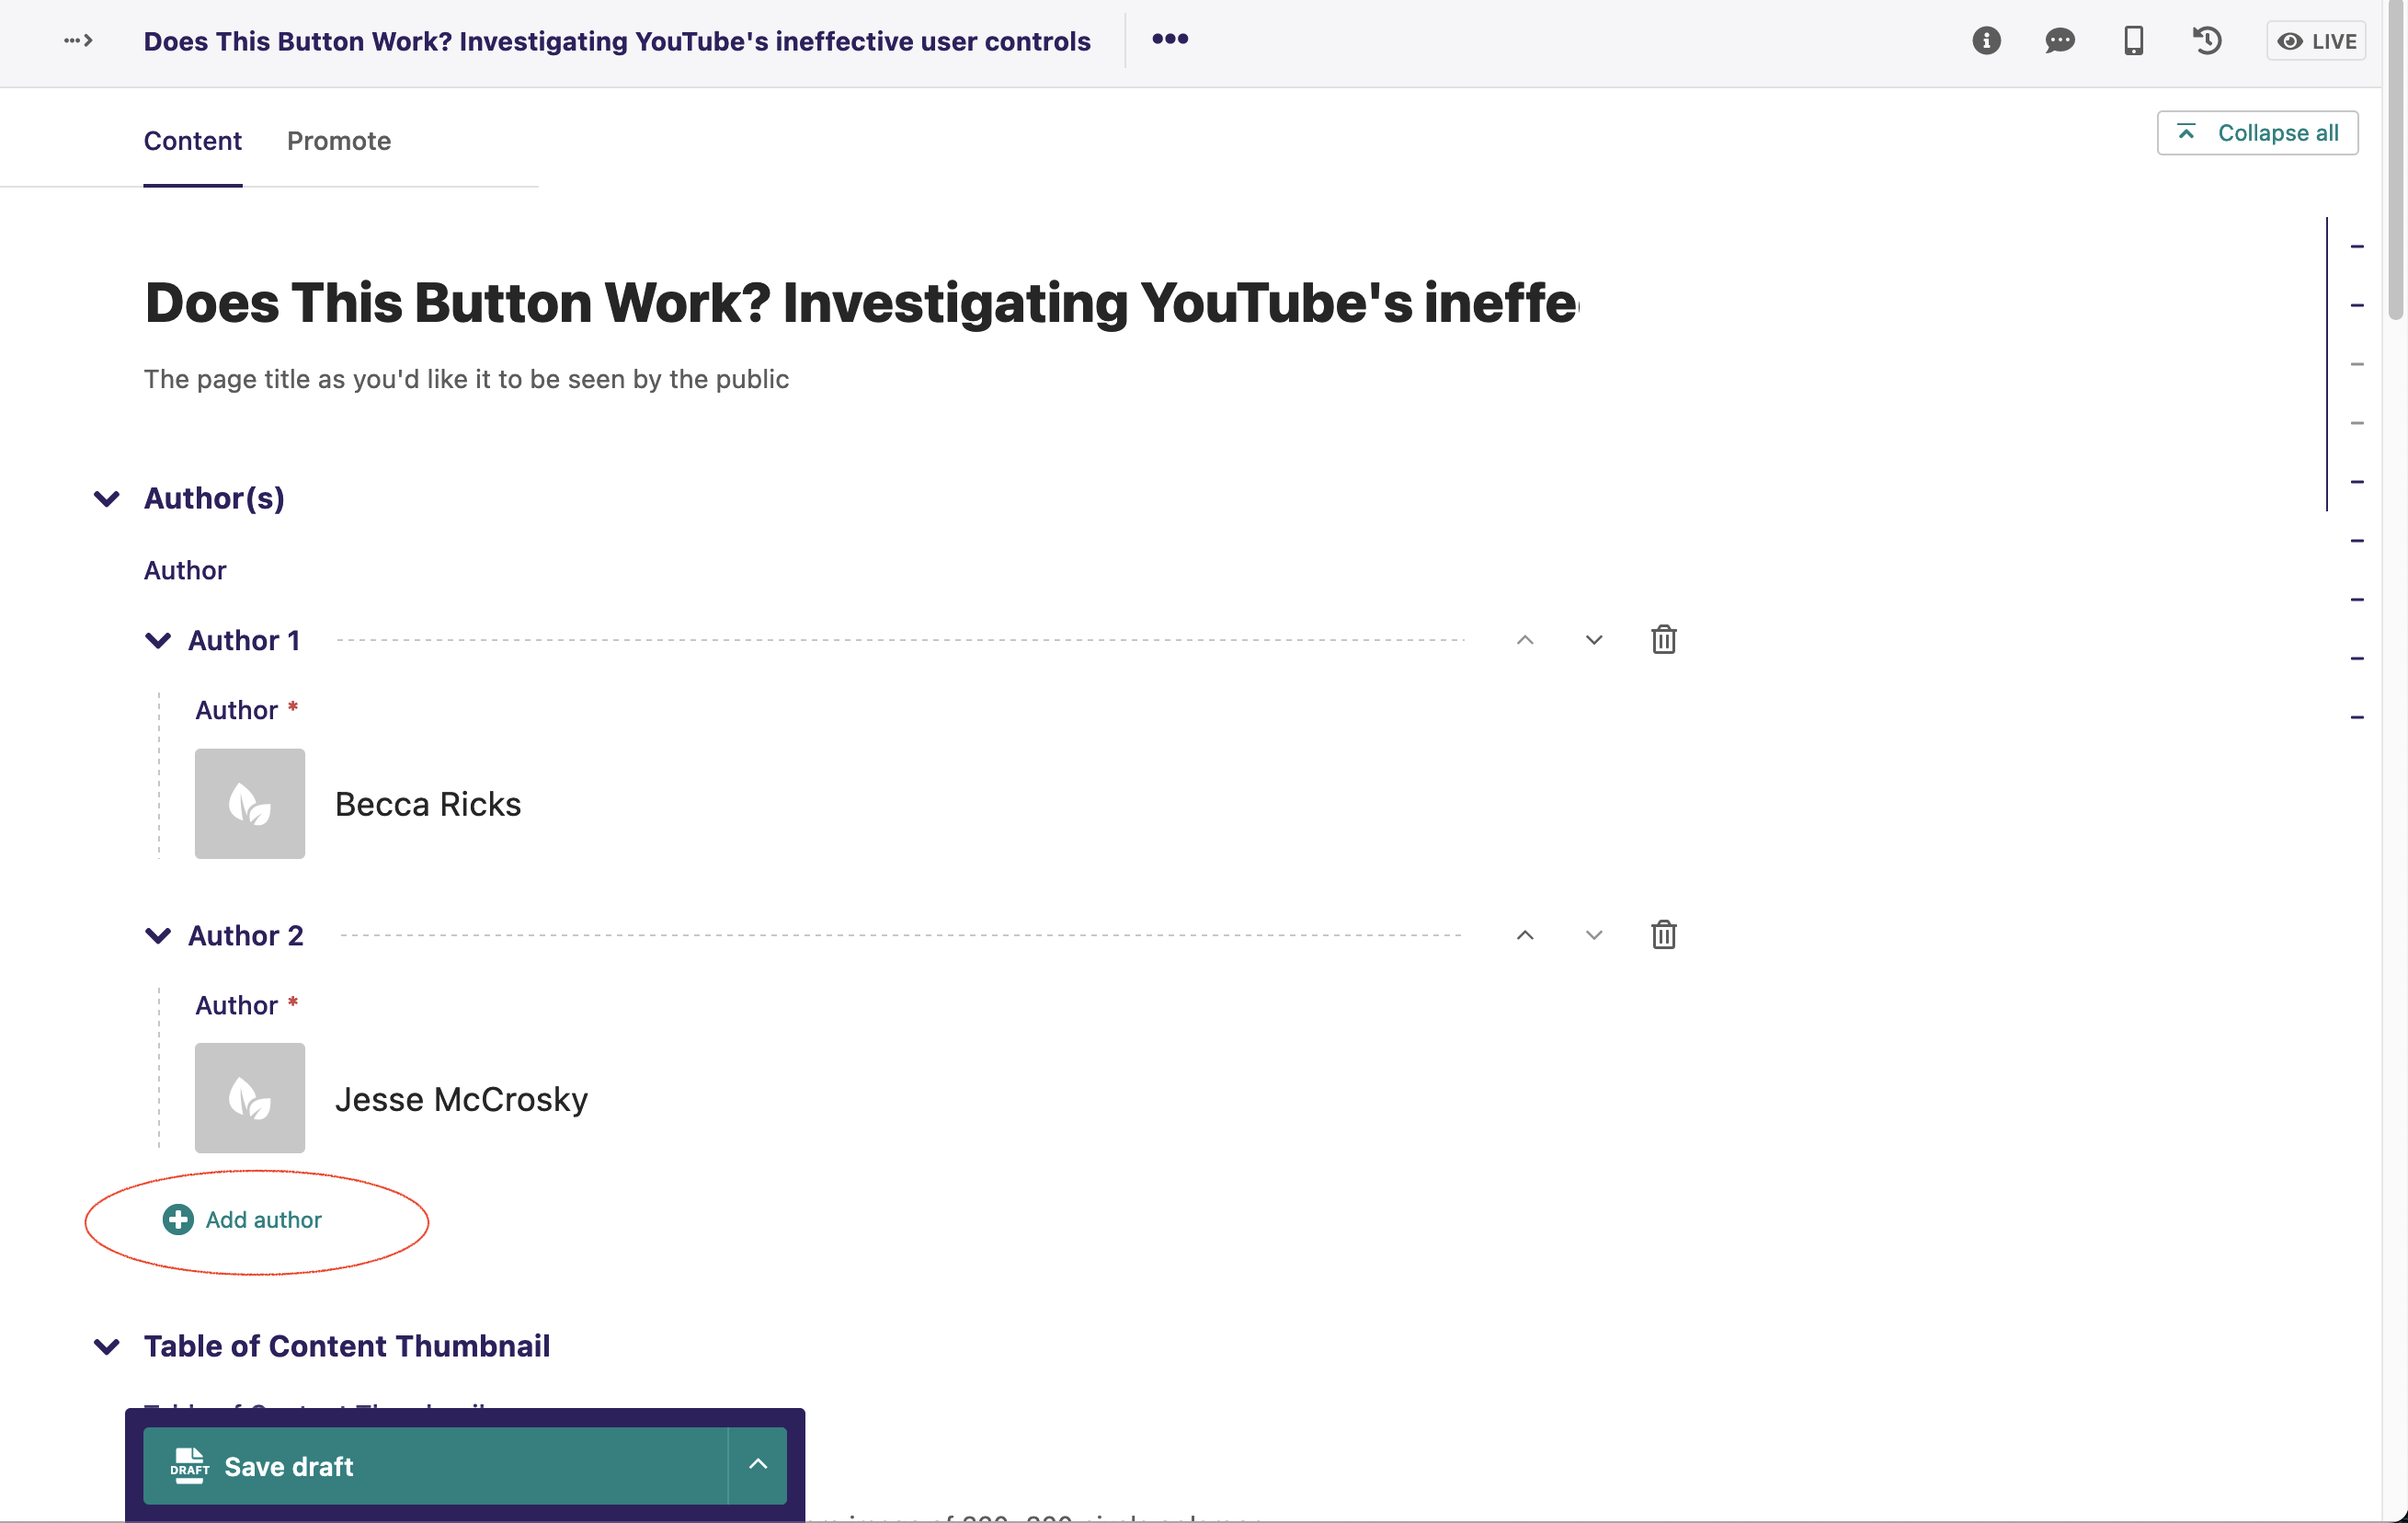Collapse the Author 2 expander

point(160,933)
